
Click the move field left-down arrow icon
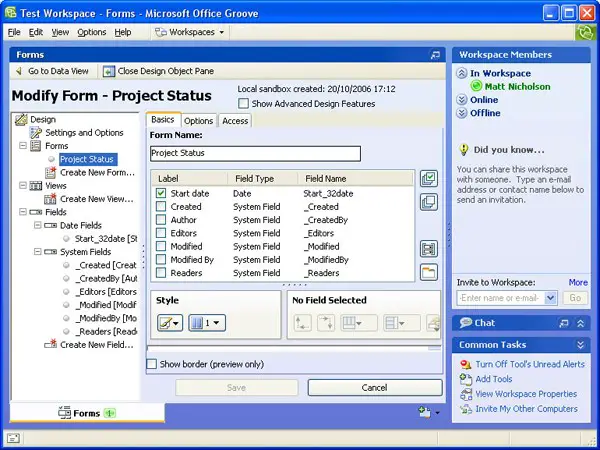(x=302, y=323)
